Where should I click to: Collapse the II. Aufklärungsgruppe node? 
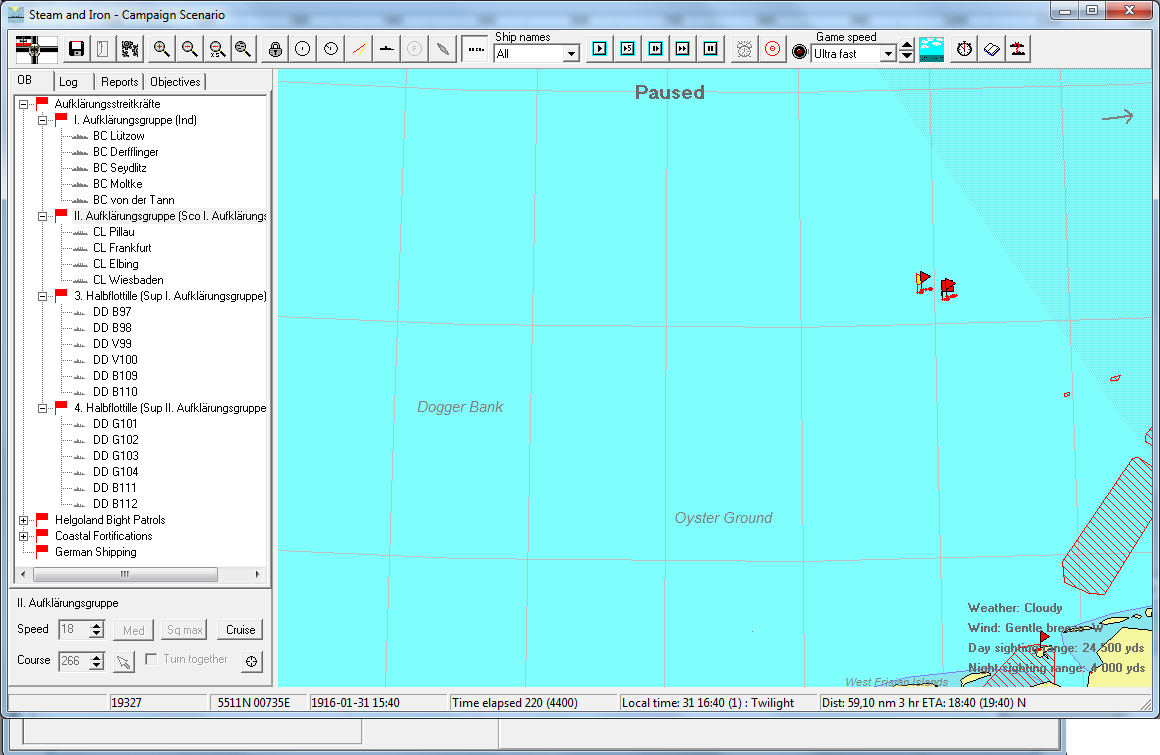click(43, 216)
